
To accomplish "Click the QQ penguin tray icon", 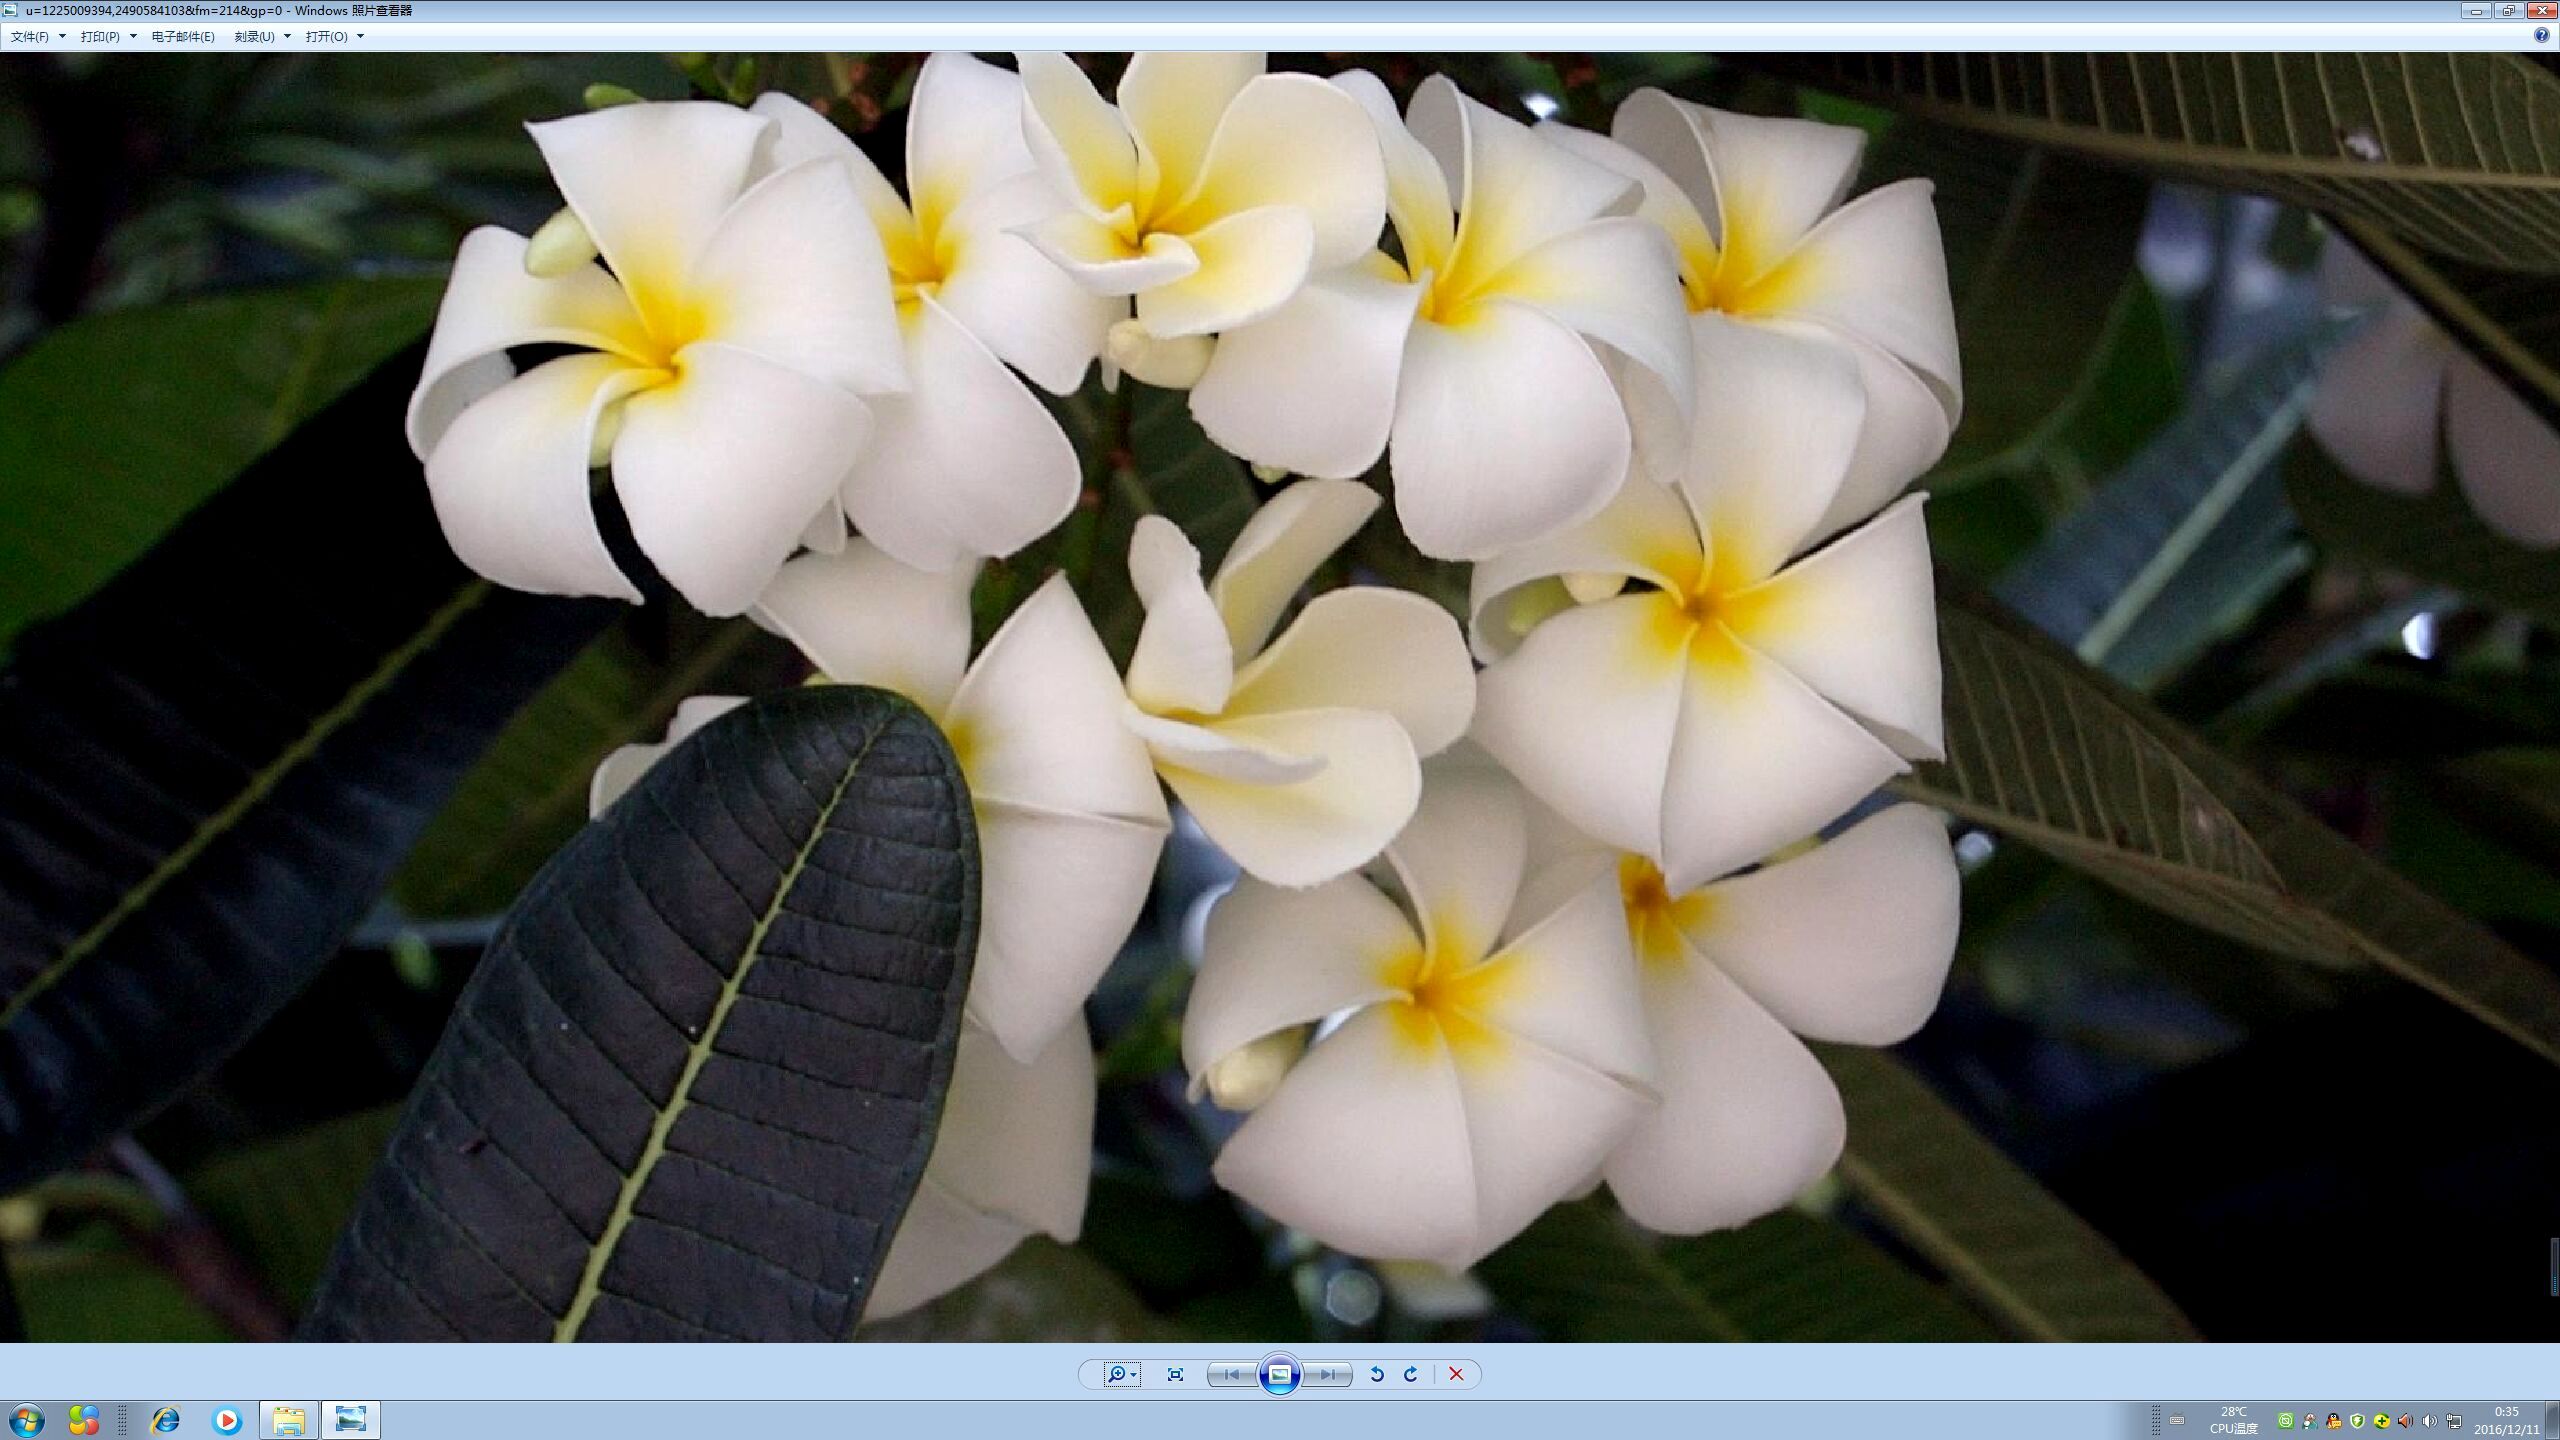I will click(x=2333, y=1421).
